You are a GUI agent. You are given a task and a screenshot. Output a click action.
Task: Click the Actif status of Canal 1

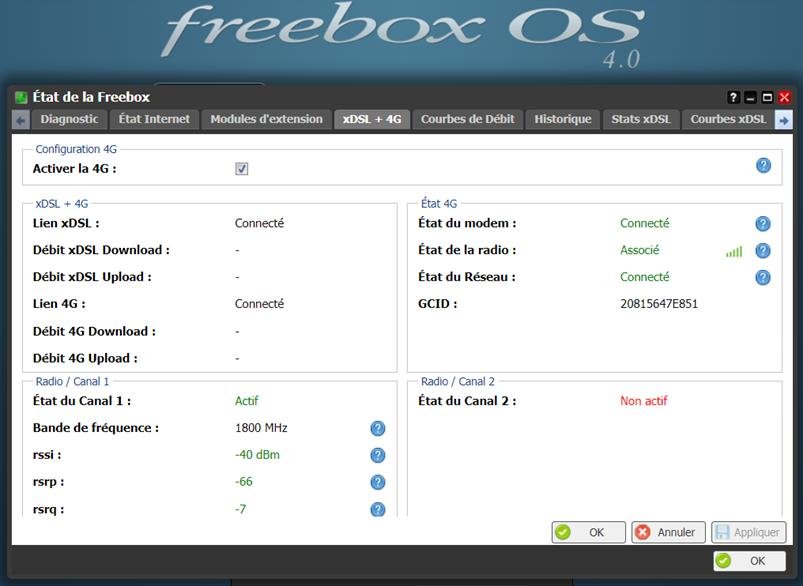(x=247, y=401)
